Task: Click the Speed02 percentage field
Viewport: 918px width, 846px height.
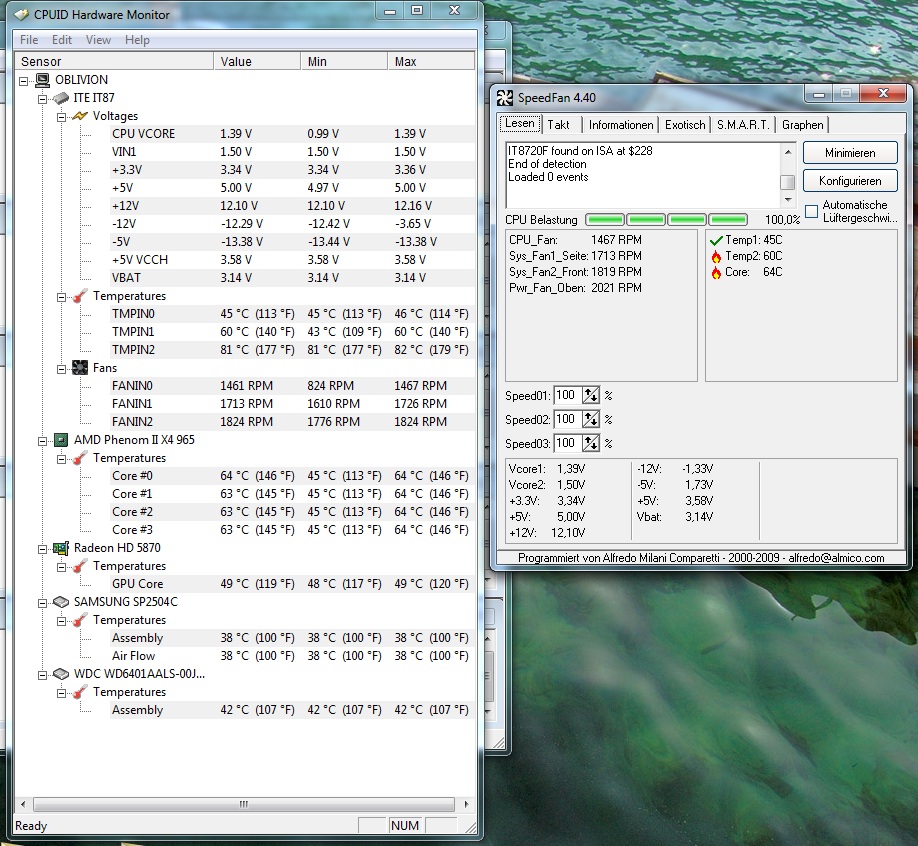Action: (567, 419)
